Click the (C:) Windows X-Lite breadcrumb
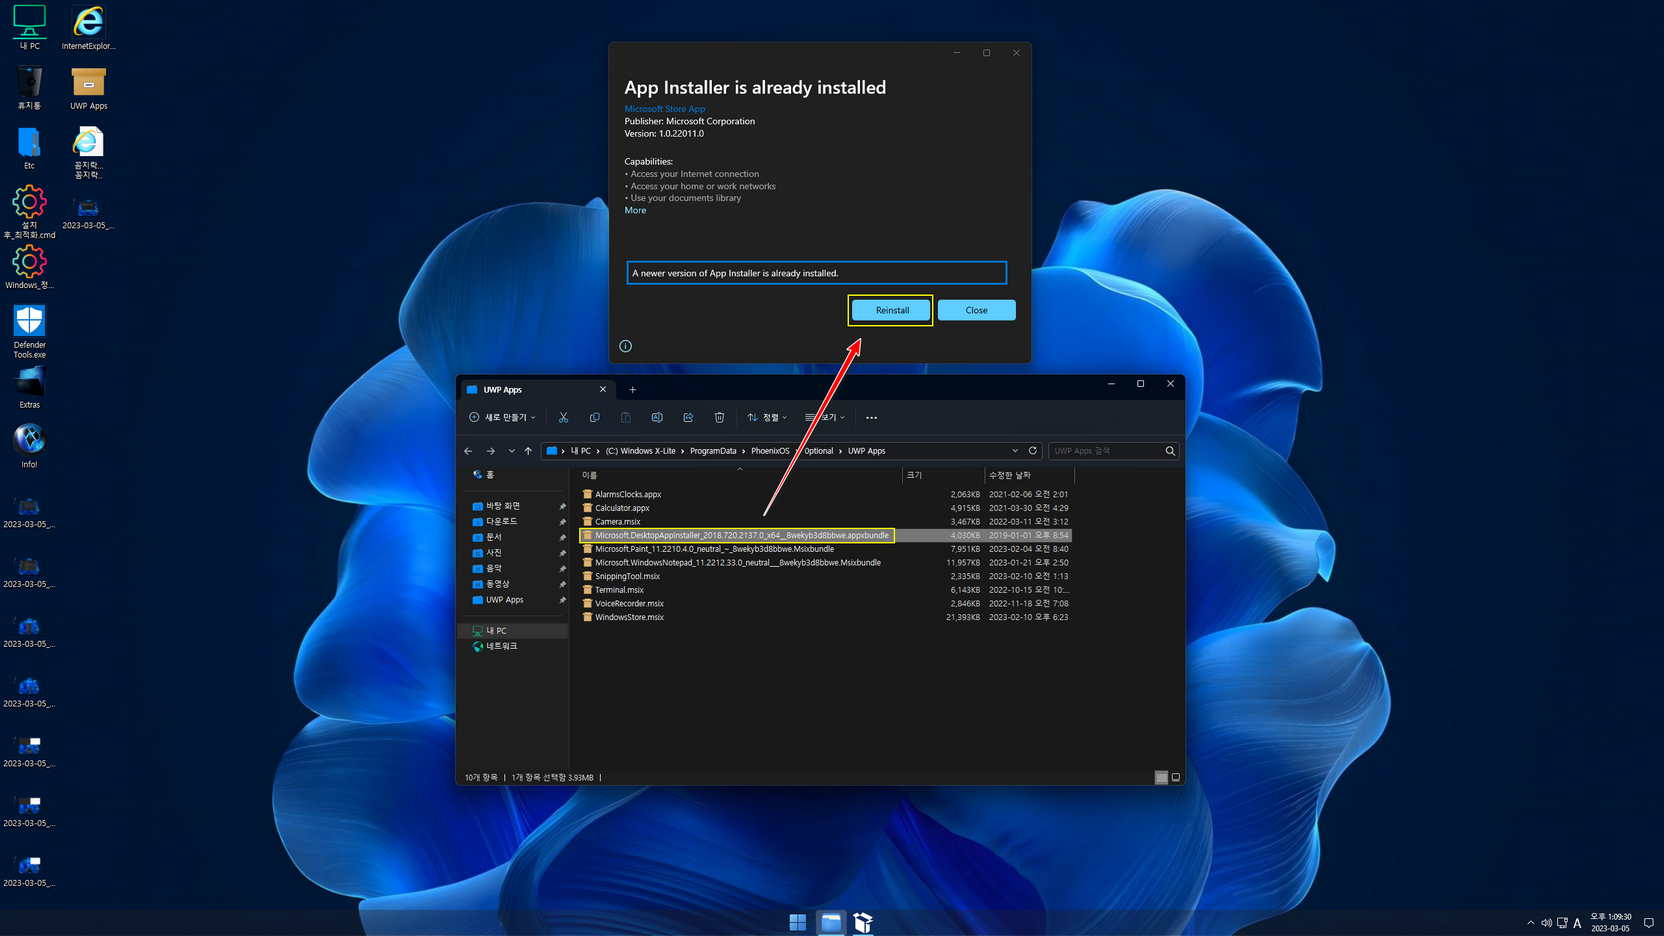1664x936 pixels. [x=640, y=451]
